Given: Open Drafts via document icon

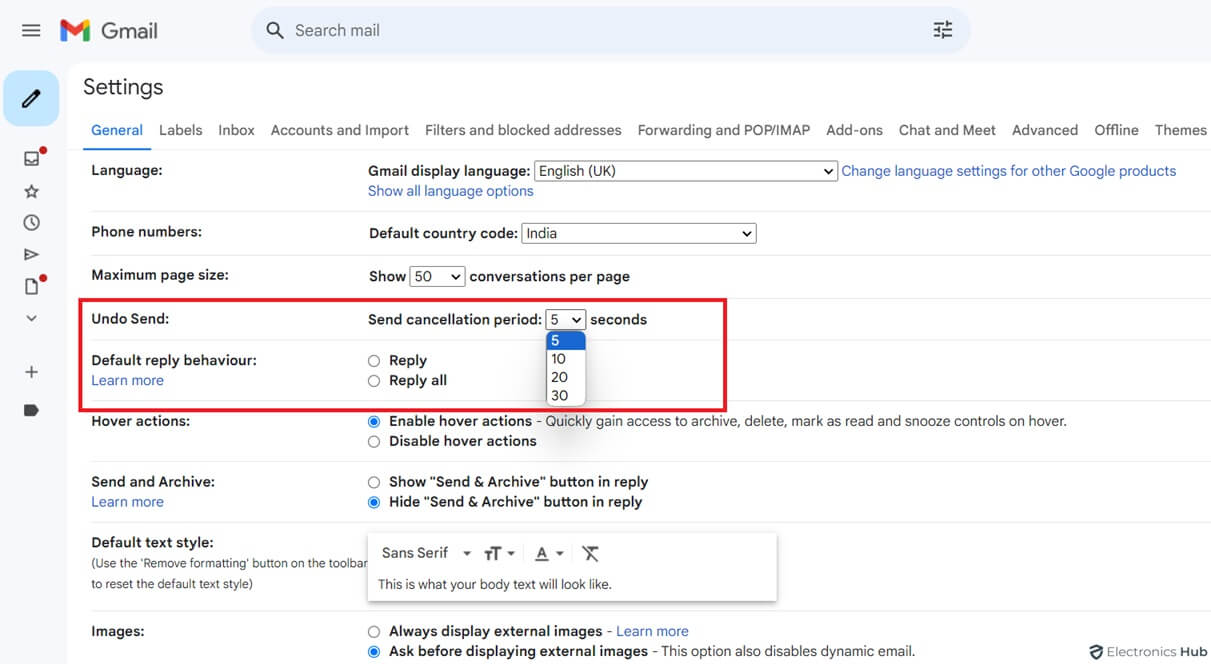Looking at the screenshot, I should pos(31,287).
